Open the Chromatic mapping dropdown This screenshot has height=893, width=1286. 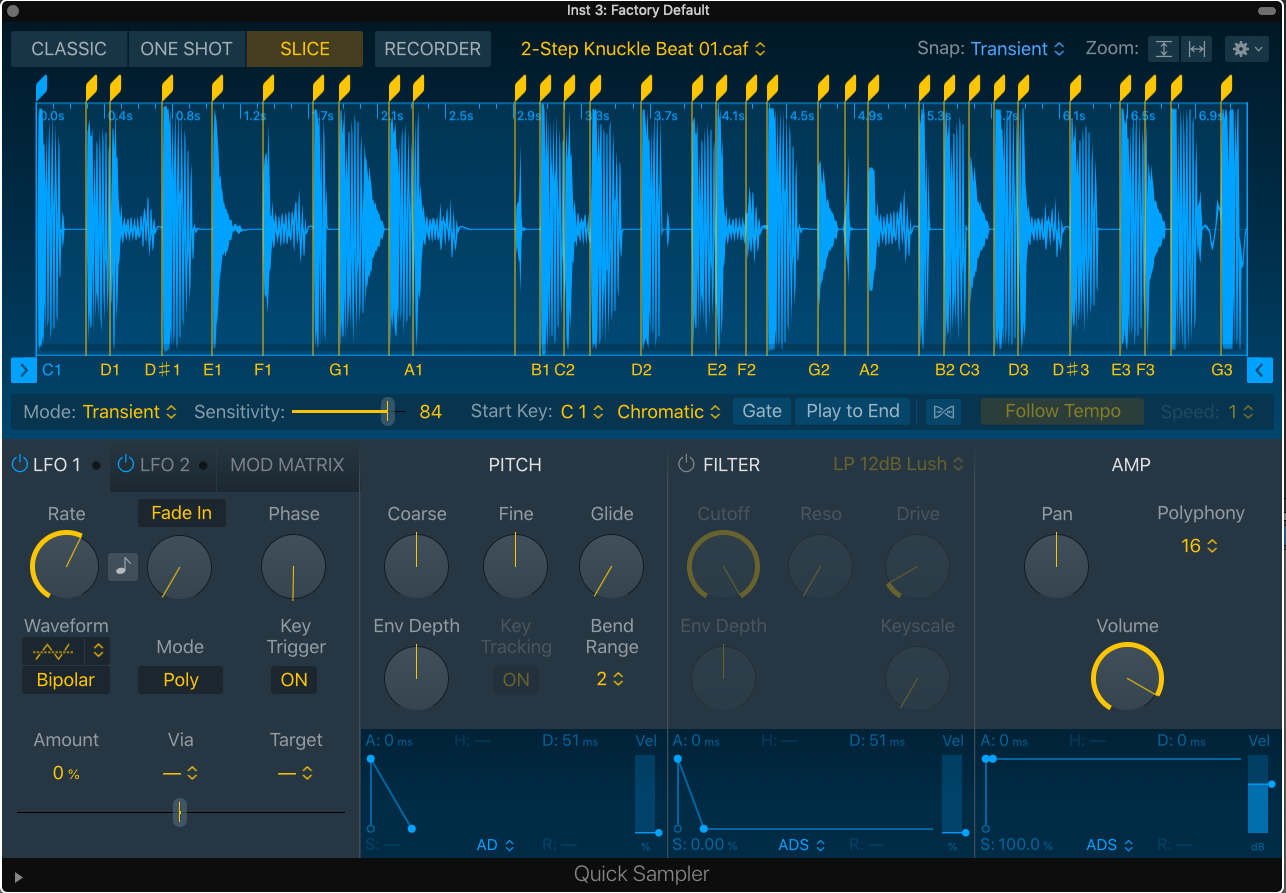click(669, 411)
